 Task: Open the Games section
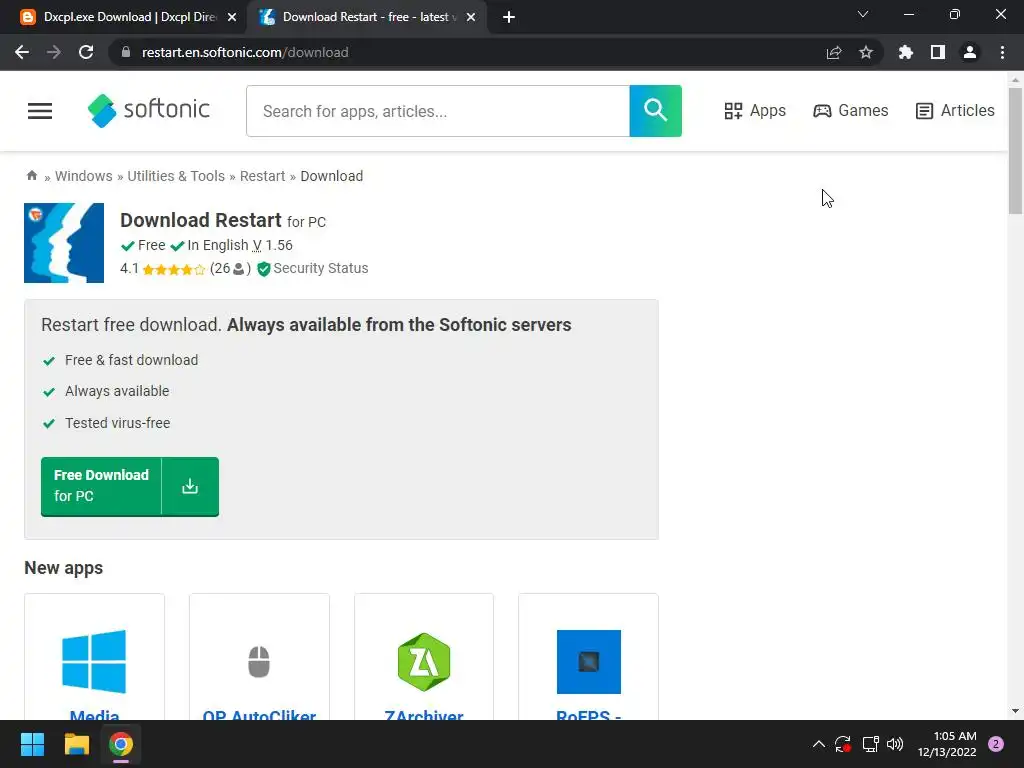pos(850,110)
